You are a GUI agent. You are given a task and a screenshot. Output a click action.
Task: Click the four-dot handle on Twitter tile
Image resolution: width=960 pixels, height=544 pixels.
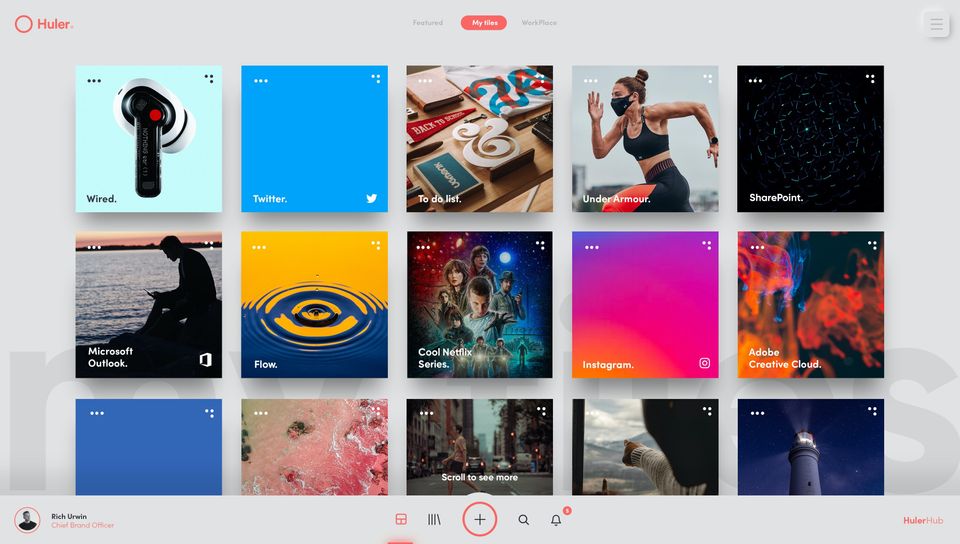pyautogui.click(x=376, y=79)
